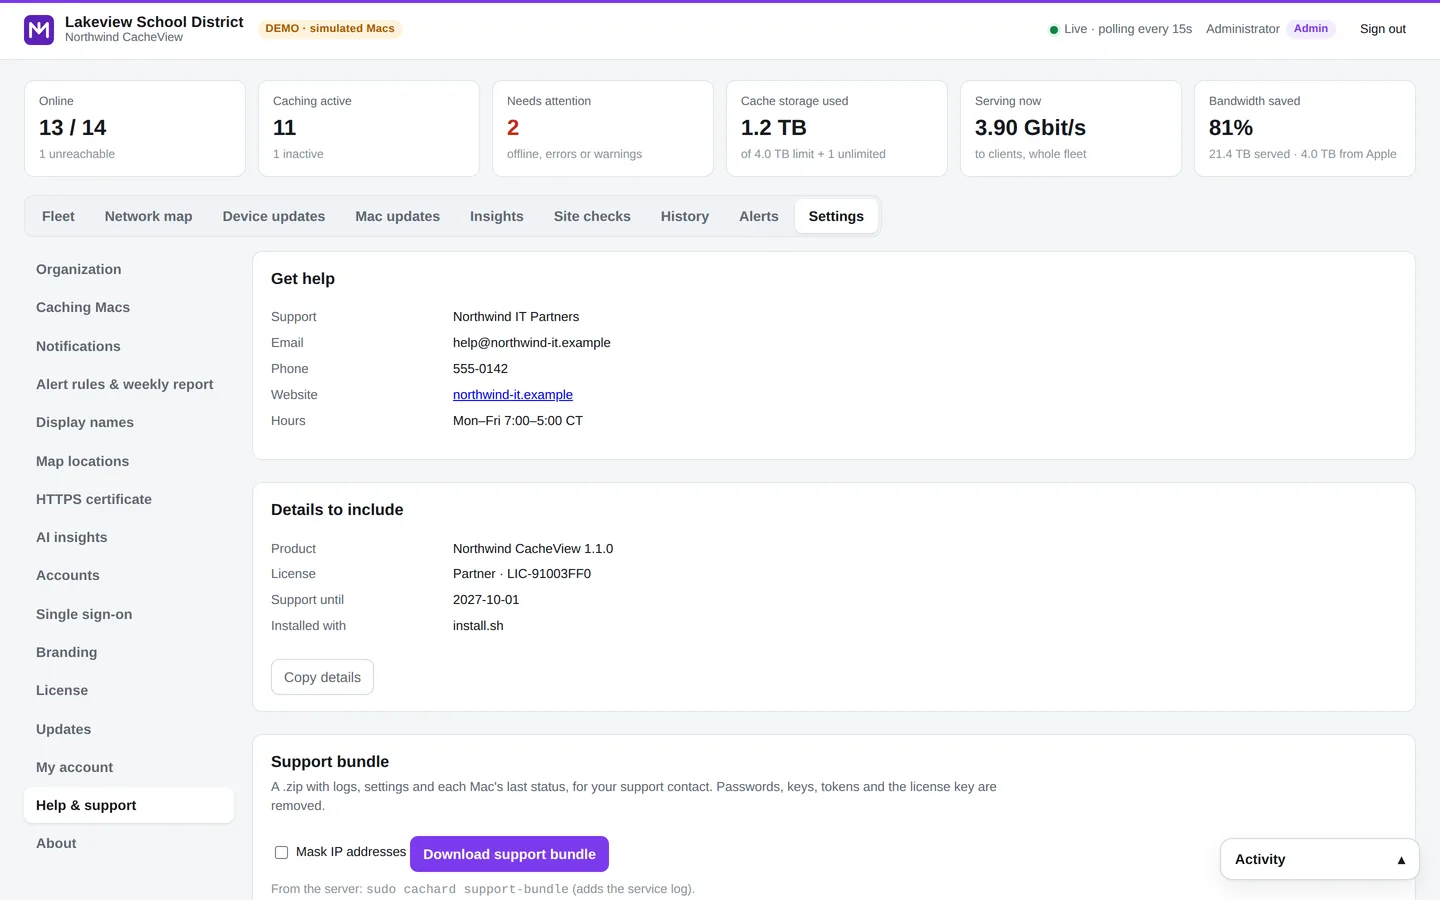Enable the Mask IP addresses checkbox
The image size is (1440, 900).
point(281,853)
